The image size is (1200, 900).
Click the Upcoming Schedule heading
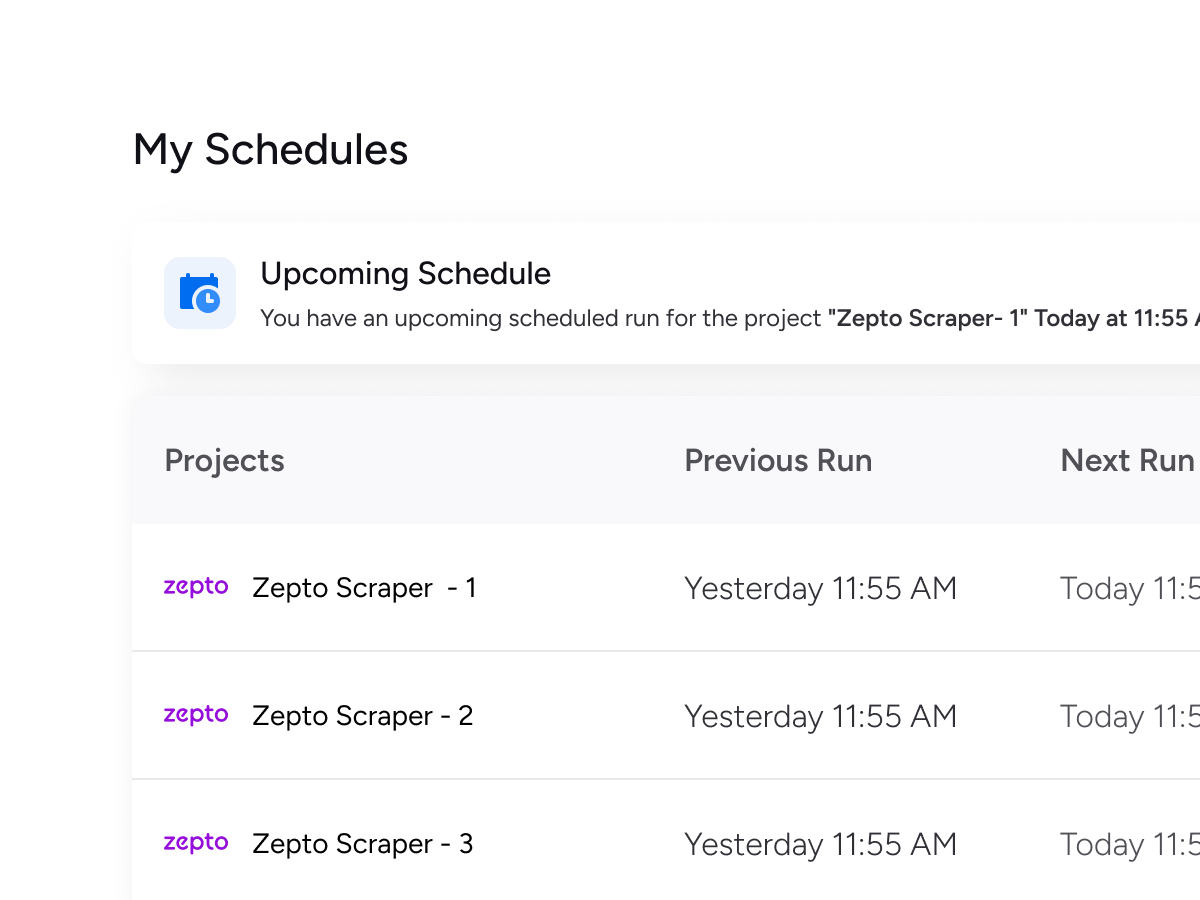[405, 274]
